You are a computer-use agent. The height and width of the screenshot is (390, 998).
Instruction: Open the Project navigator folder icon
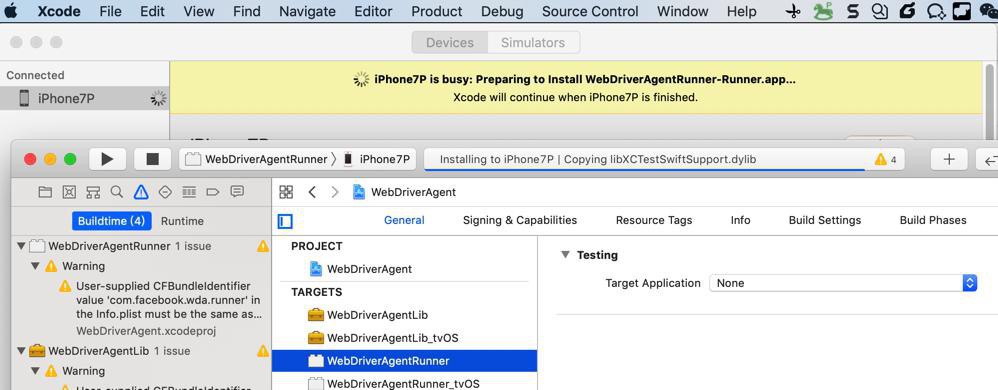[x=45, y=192]
